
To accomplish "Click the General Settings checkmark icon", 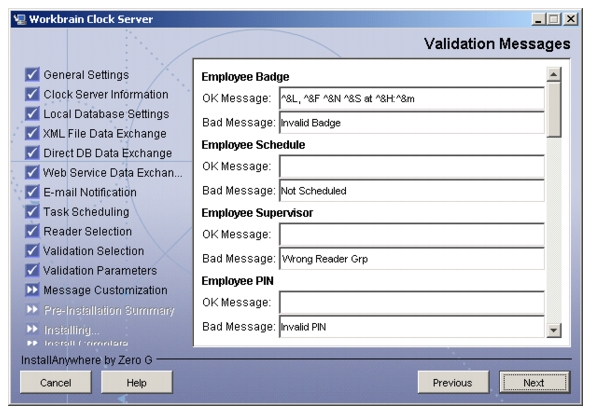I will click(x=32, y=74).
